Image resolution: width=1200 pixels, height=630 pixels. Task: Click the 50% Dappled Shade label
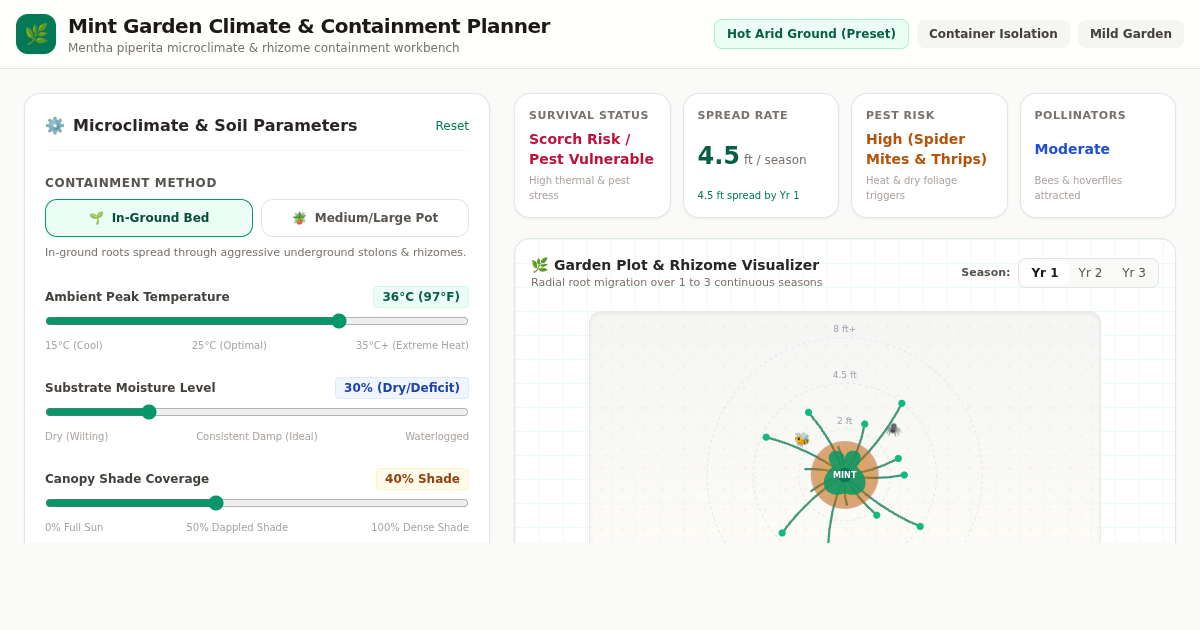237,528
